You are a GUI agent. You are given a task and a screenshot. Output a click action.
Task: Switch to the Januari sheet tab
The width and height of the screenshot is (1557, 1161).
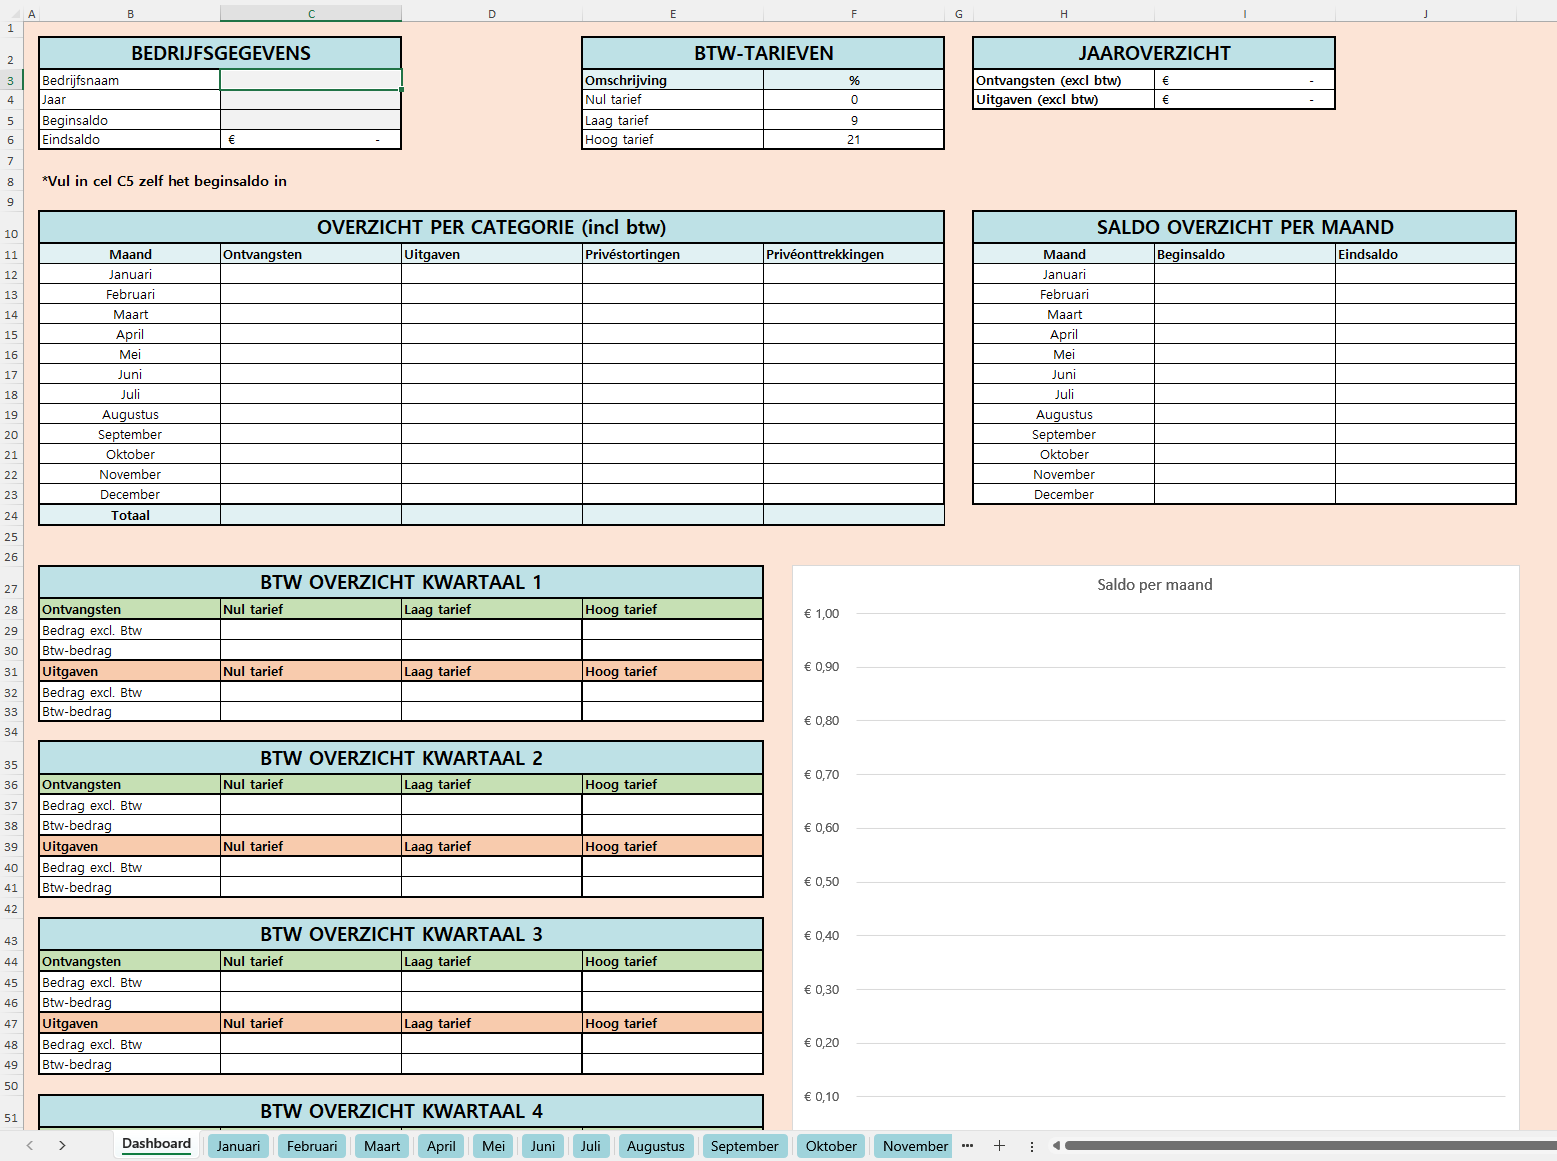[x=238, y=1146]
